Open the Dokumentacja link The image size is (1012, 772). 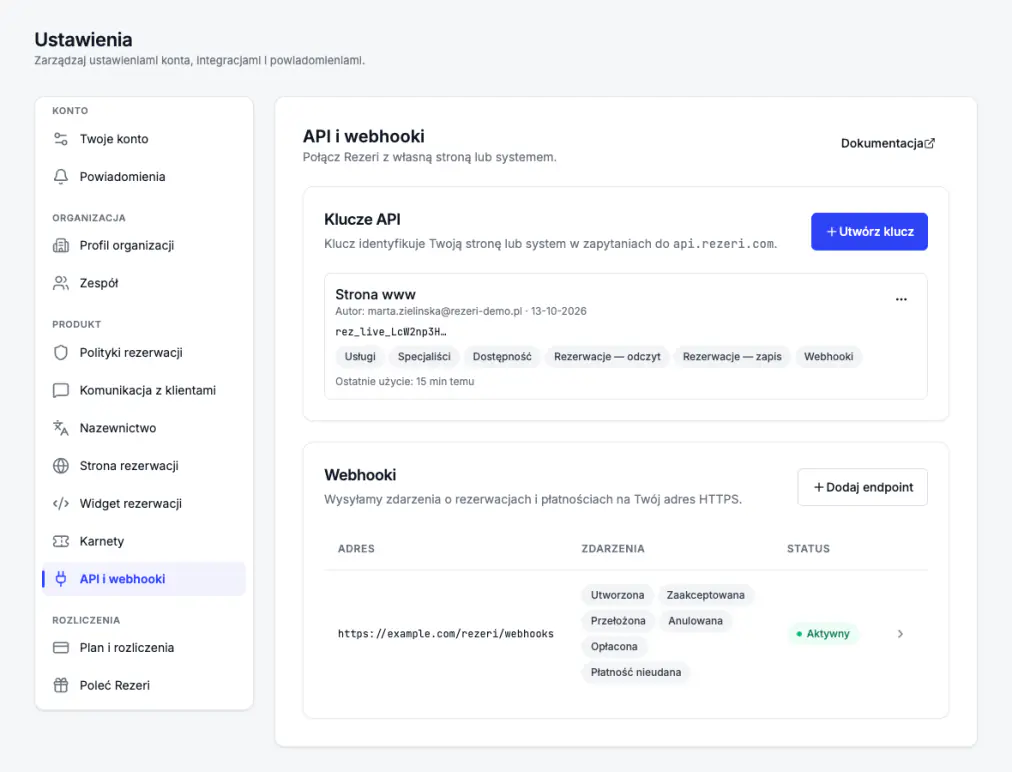point(887,143)
